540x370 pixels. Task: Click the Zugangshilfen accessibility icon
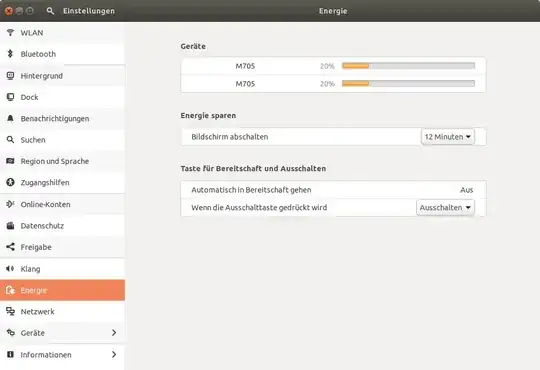pyautogui.click(x=10, y=182)
